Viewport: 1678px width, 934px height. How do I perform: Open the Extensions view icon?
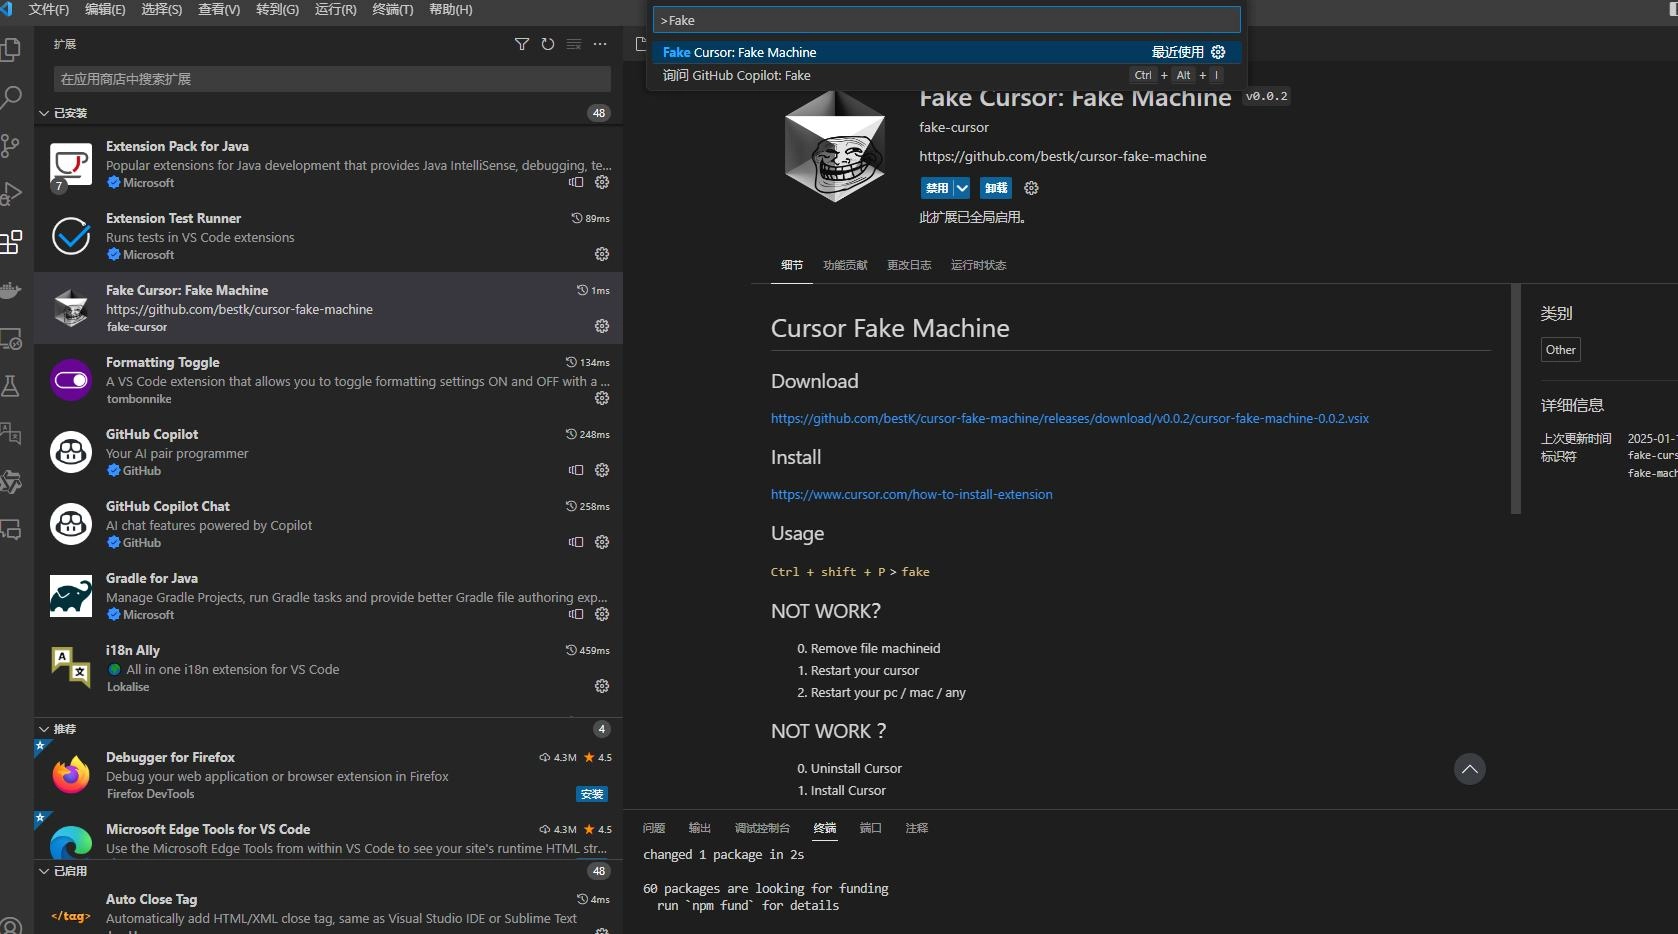coord(11,241)
